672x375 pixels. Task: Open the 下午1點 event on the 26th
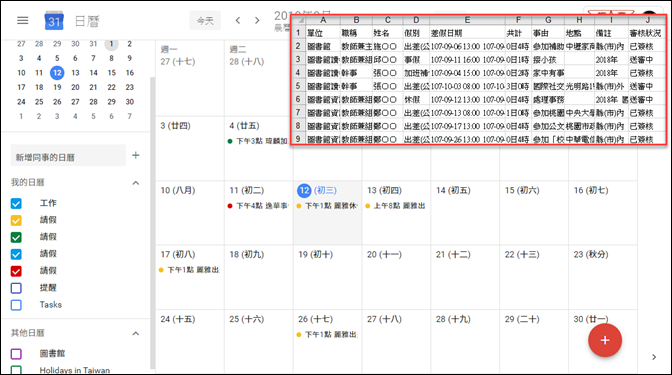tap(327, 334)
